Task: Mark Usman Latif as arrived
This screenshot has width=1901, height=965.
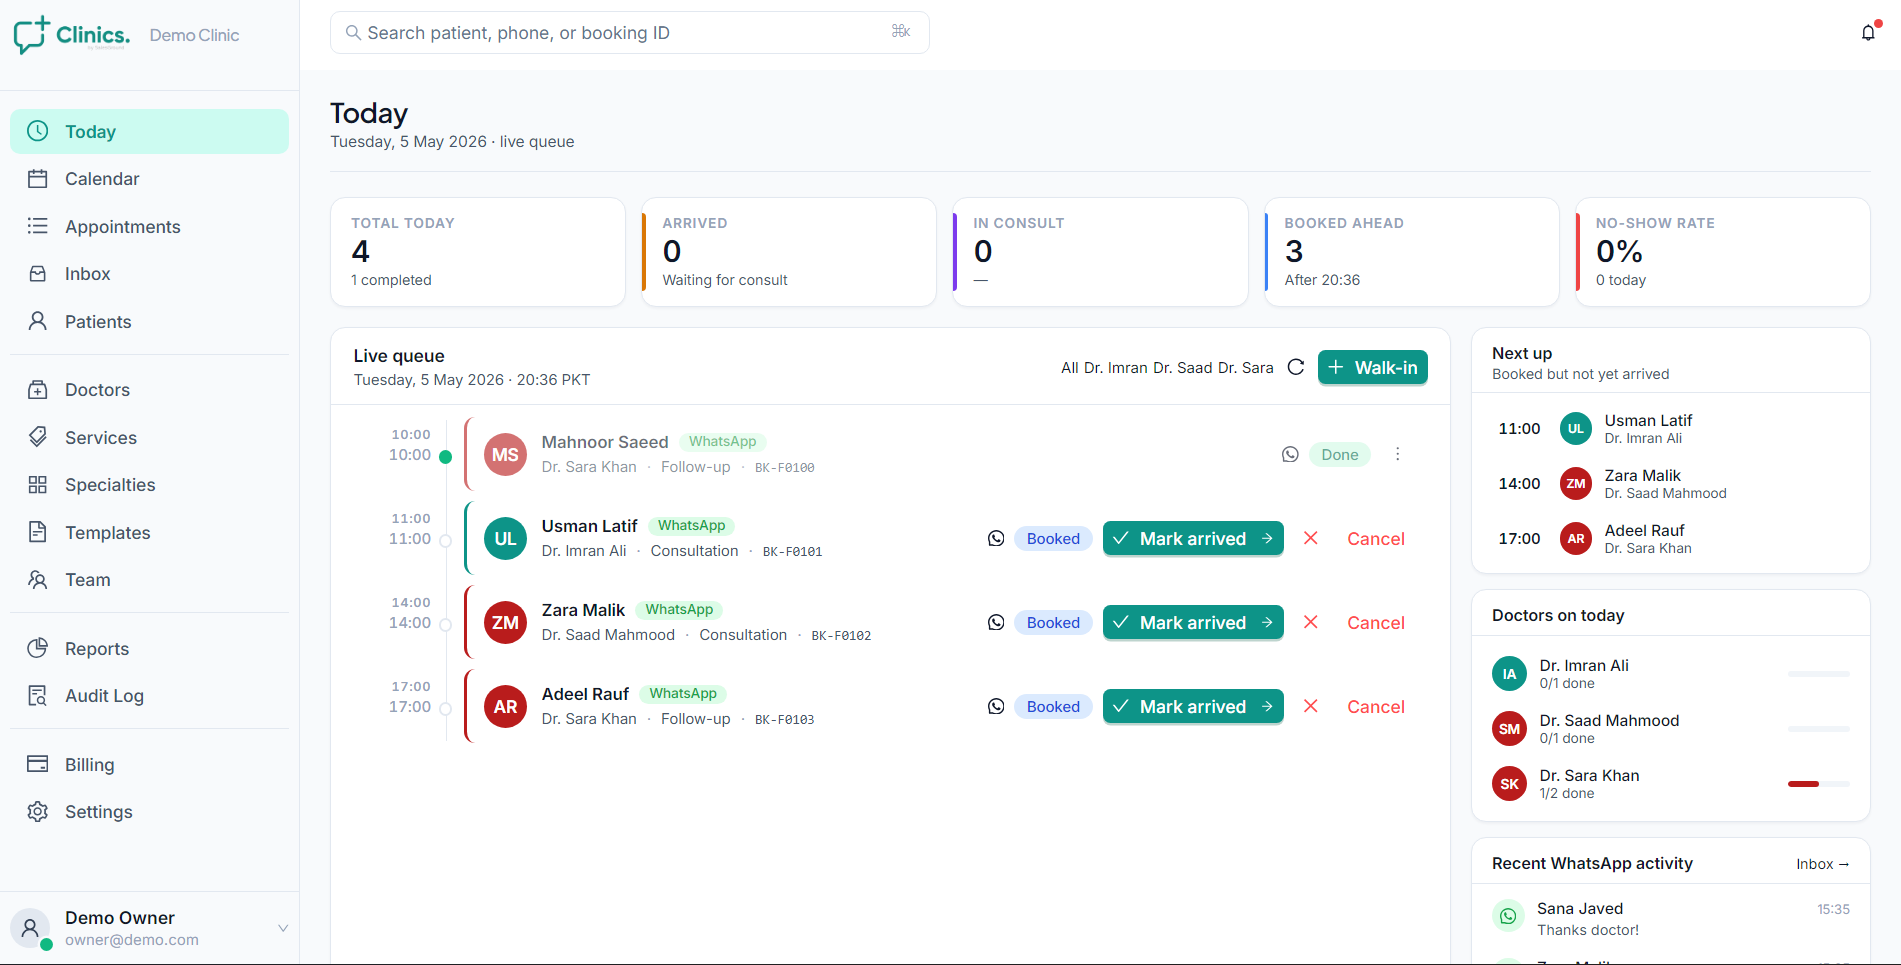Action: (x=1193, y=538)
